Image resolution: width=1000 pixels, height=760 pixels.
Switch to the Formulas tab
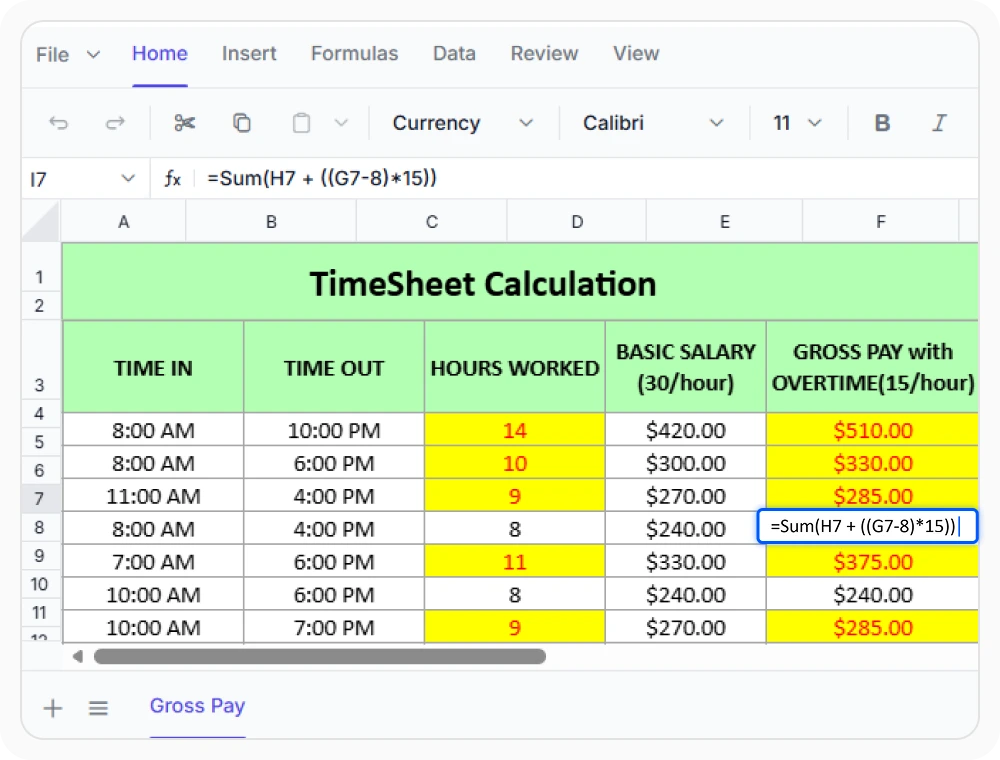[354, 54]
